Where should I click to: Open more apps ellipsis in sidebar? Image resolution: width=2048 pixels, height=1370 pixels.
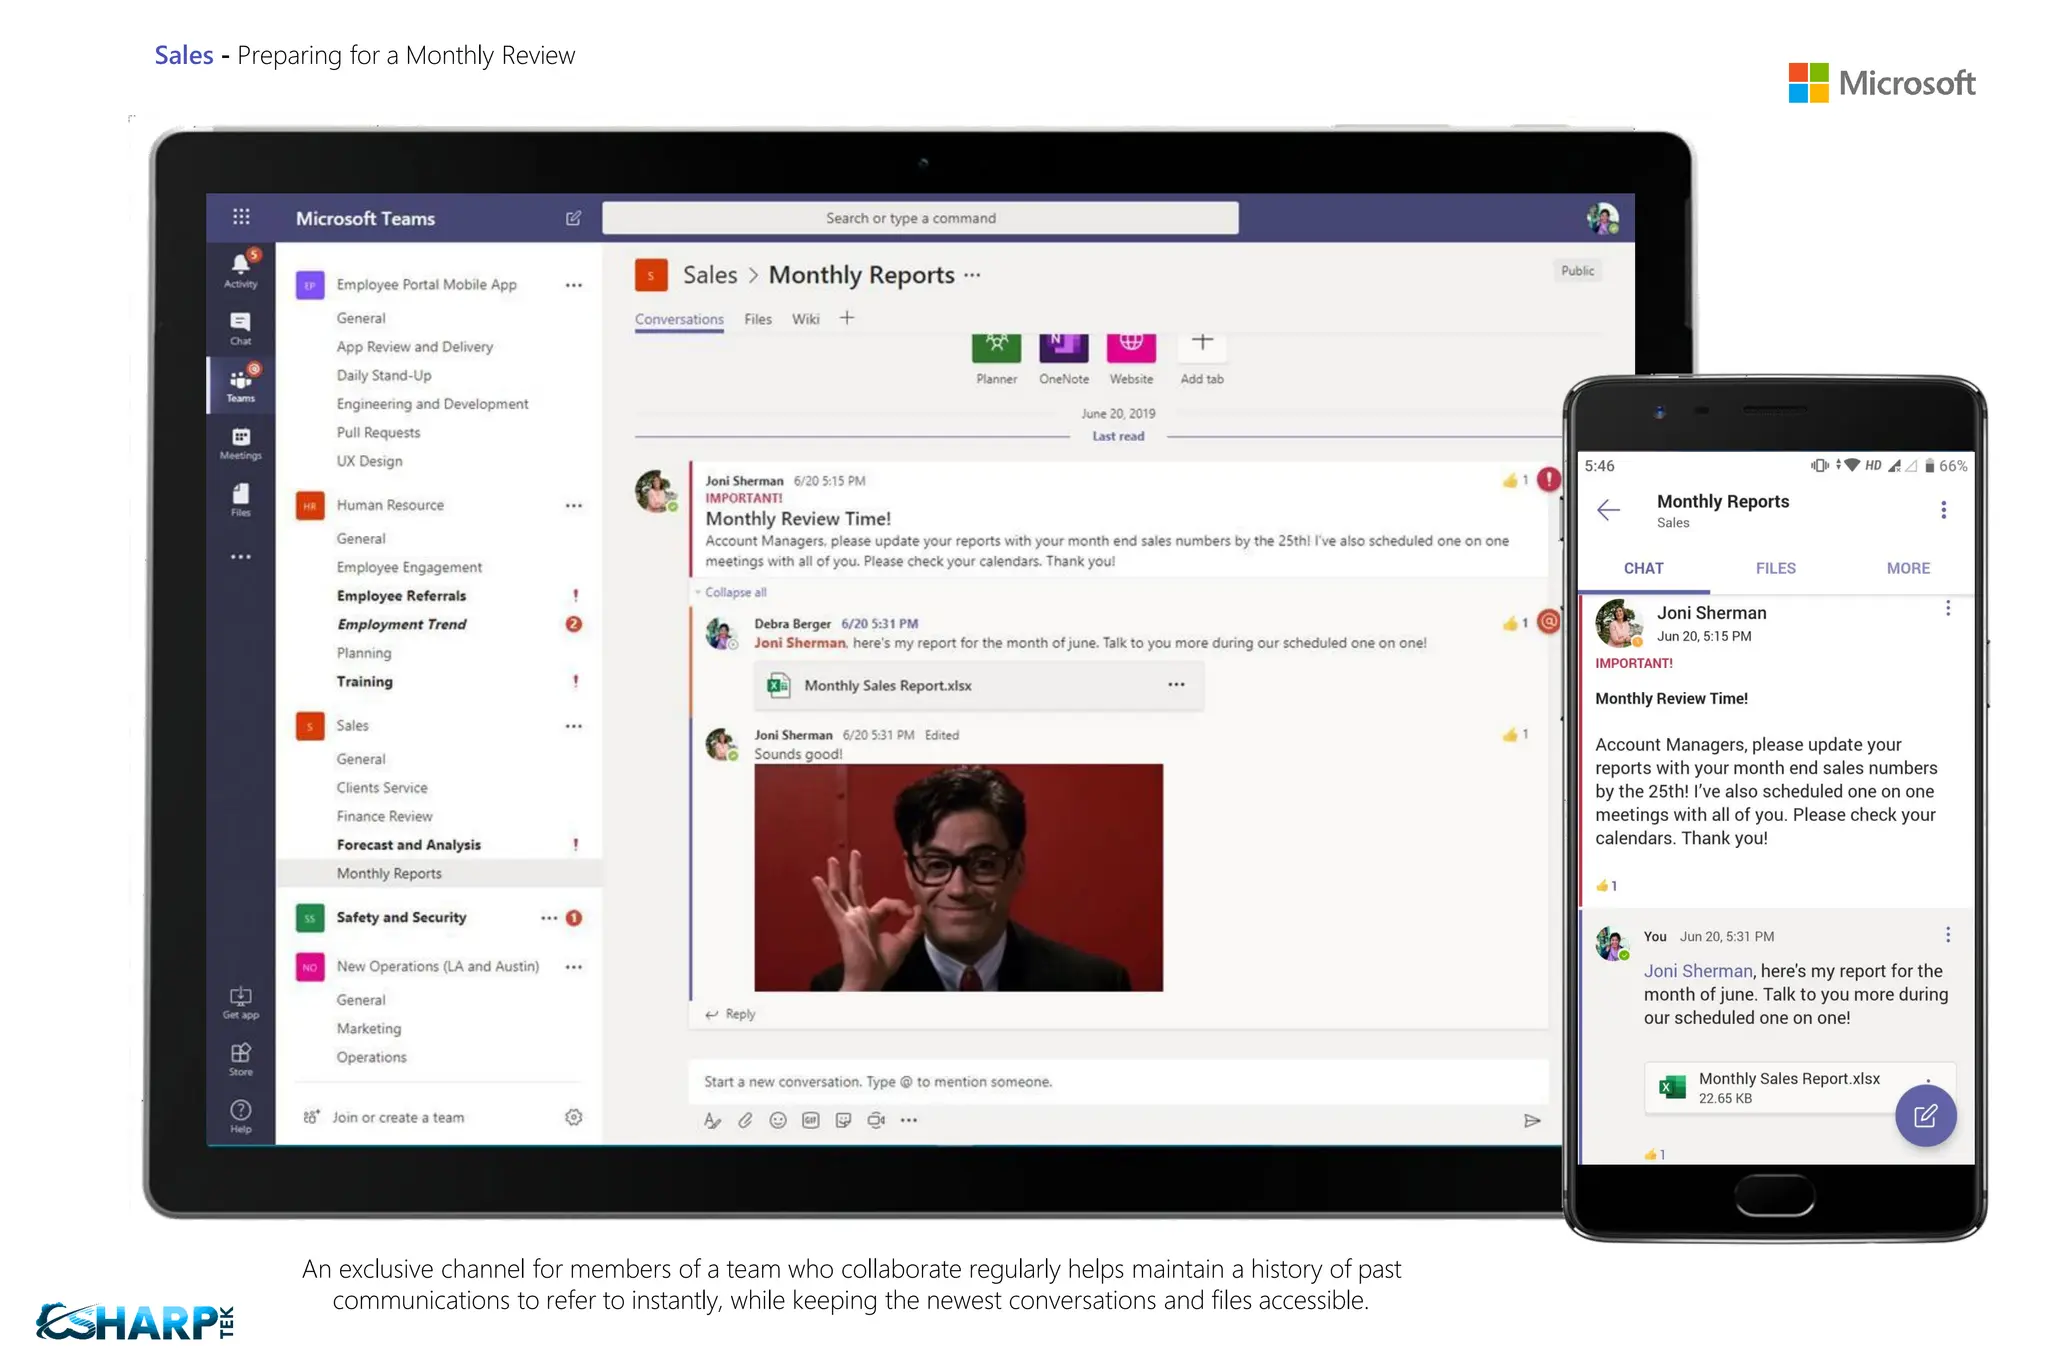coord(240,556)
